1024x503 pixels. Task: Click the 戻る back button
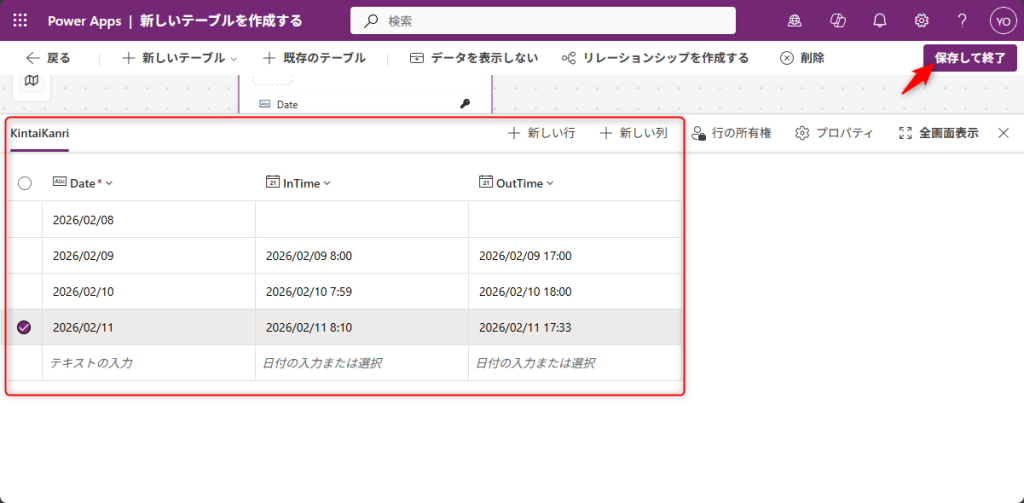pyautogui.click(x=48, y=58)
